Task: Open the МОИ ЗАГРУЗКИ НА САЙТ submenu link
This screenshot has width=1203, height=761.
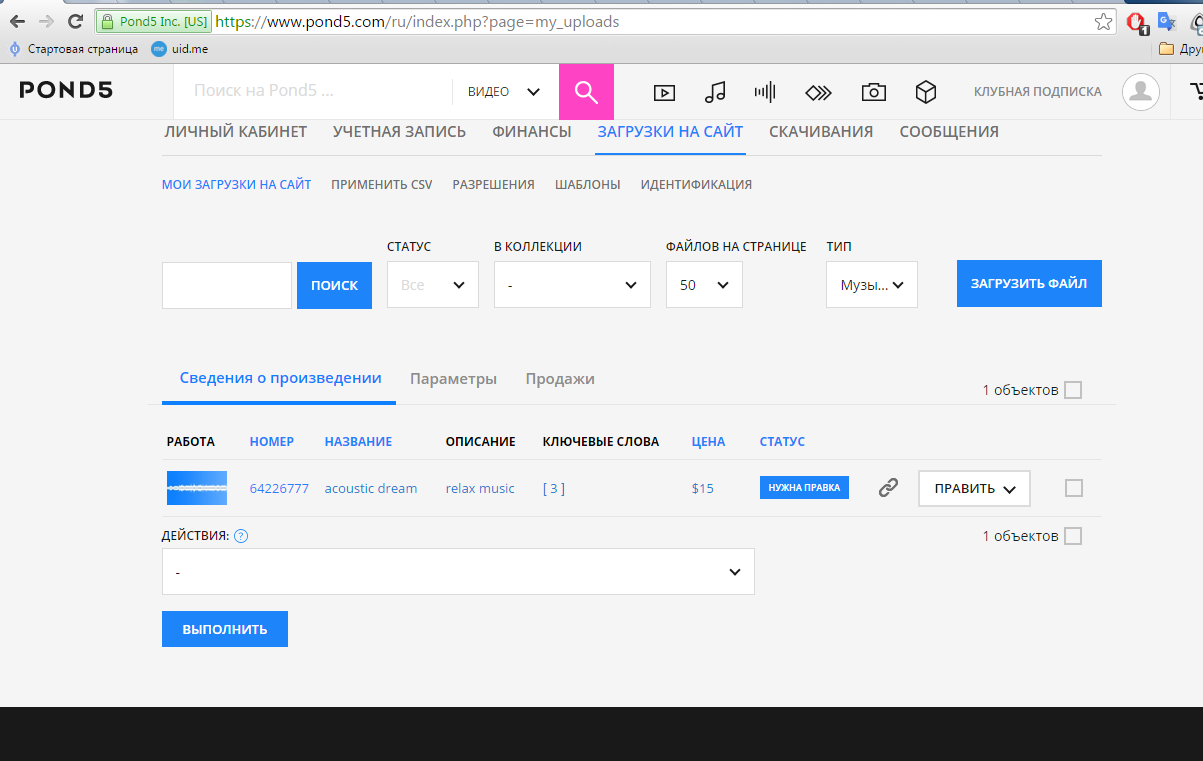Action: 237,185
